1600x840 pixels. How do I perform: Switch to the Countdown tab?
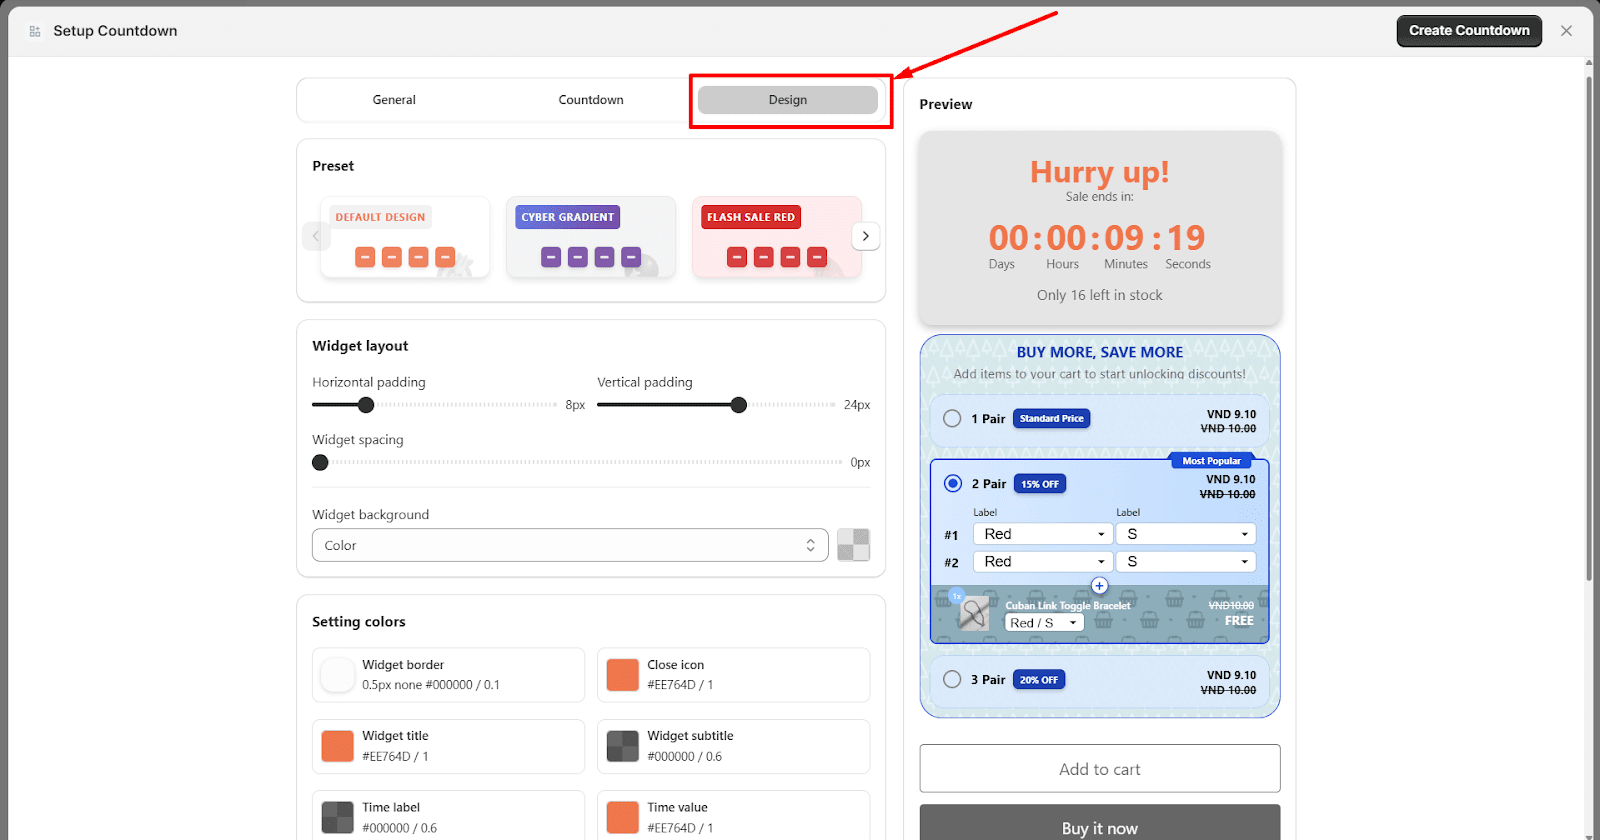pos(591,100)
